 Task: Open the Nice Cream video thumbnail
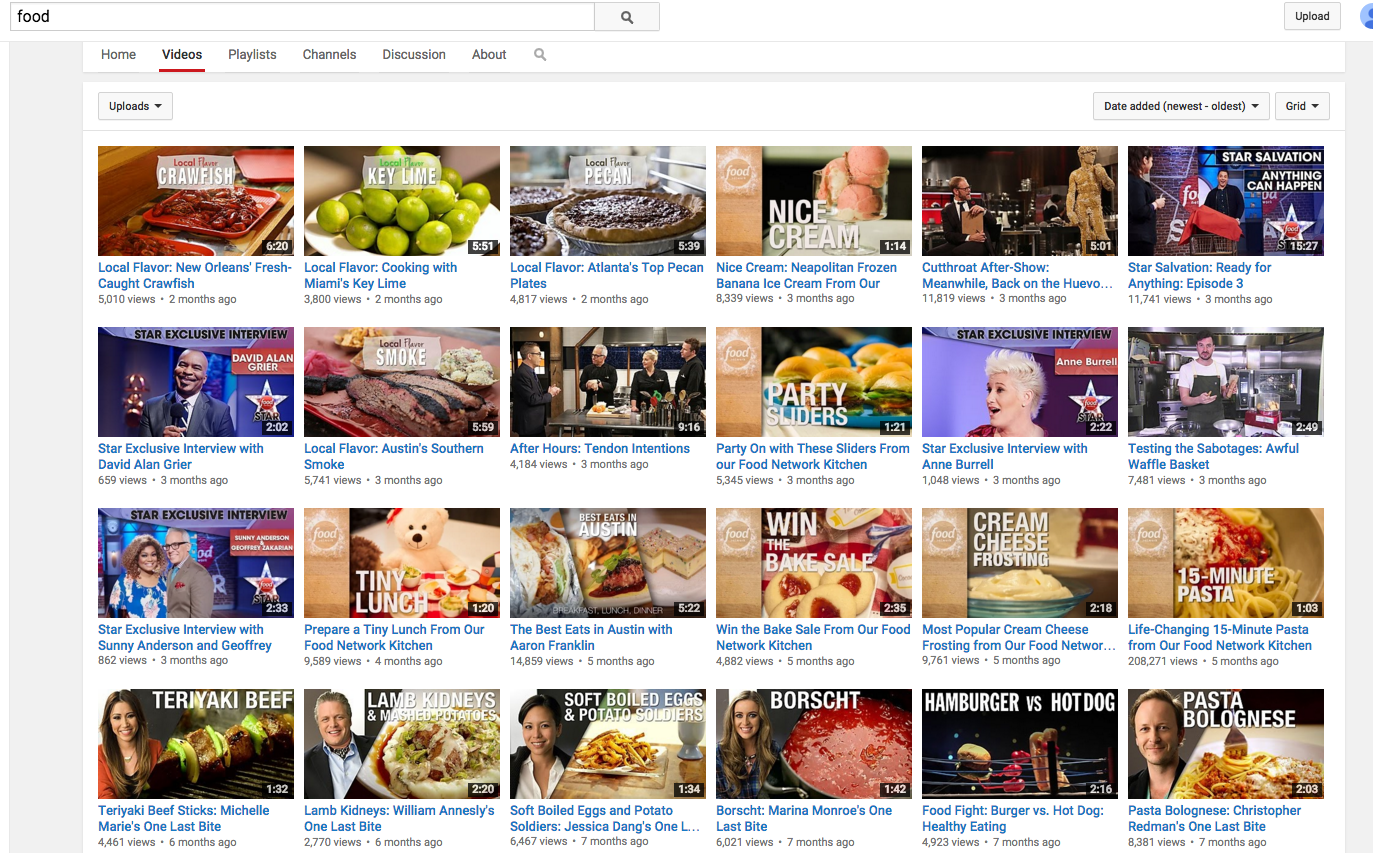tap(814, 201)
